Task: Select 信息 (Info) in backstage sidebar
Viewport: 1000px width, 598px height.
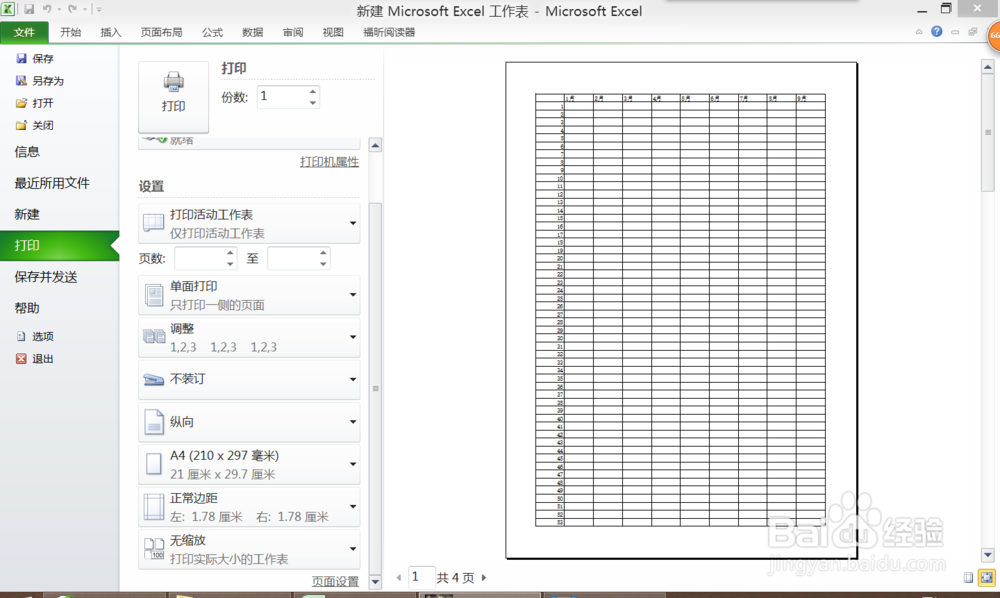Action: pos(27,152)
